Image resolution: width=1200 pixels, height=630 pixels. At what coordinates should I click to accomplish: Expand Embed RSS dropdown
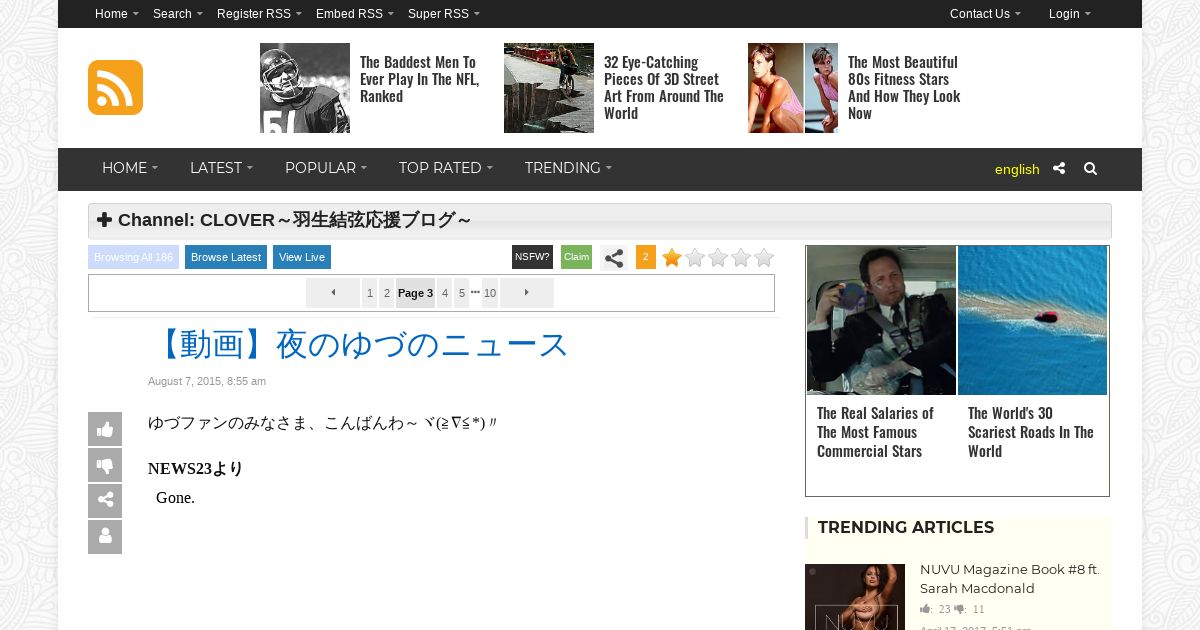click(355, 14)
